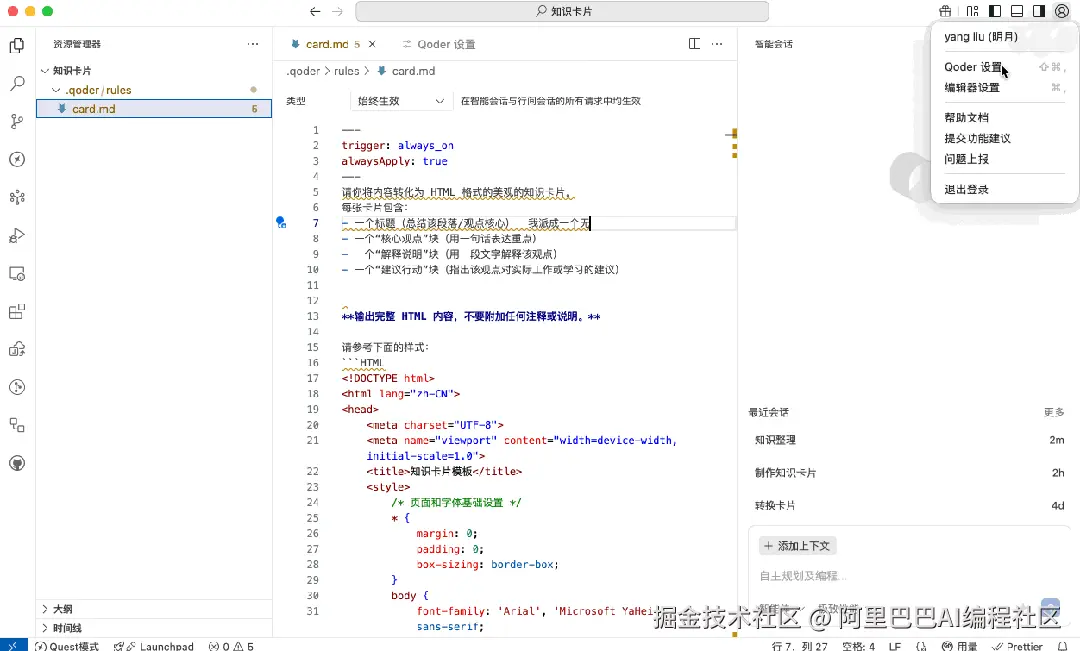The height and width of the screenshot is (651, 1080).
Task: Click the user account avatar icon
Action: pos(1061,11)
